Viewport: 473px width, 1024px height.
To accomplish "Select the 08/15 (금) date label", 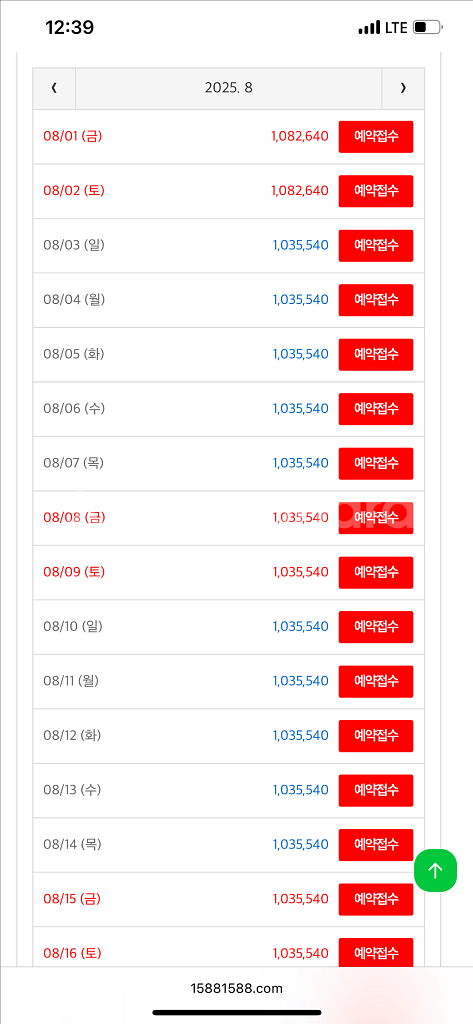I will (x=73, y=899).
